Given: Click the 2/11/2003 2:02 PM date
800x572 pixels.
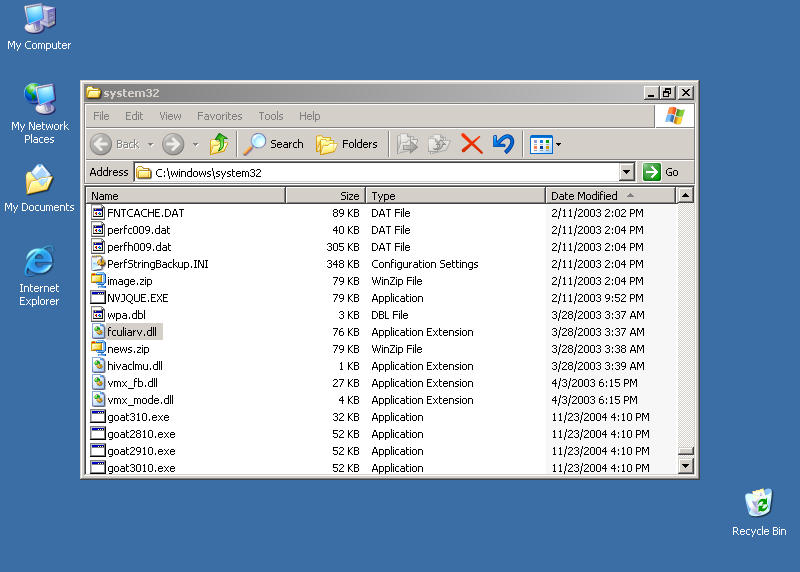Looking at the screenshot, I should 597,213.
